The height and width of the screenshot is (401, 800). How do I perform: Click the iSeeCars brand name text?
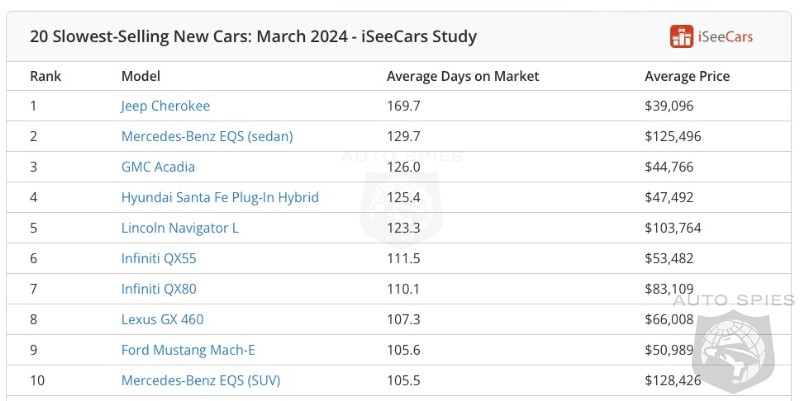pyautogui.click(x=726, y=37)
